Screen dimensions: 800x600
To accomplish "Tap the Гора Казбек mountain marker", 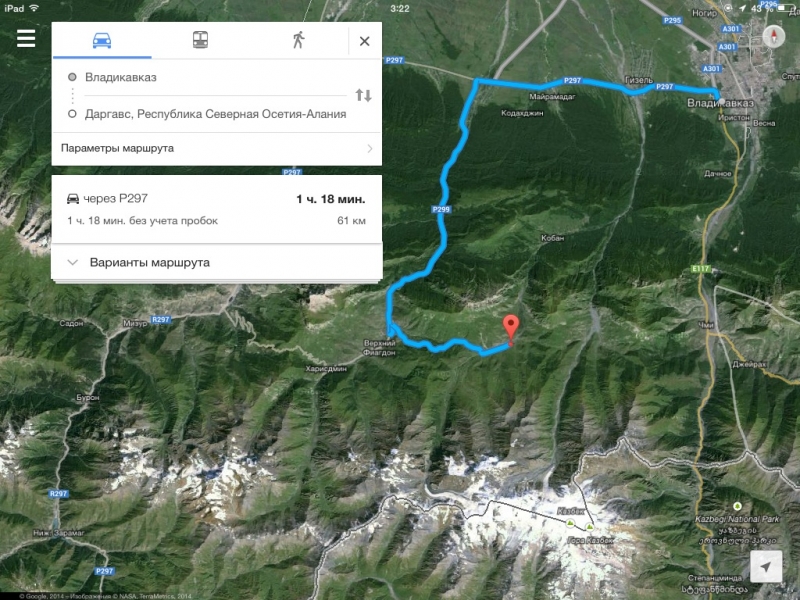I will (x=590, y=526).
